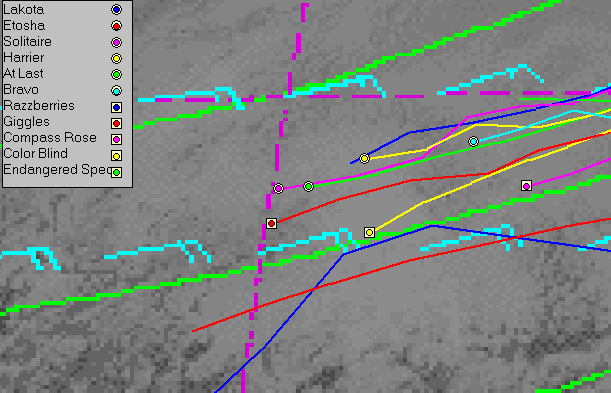Click At Last's green circle legend icon
The height and width of the screenshot is (393, 611).
116,74
